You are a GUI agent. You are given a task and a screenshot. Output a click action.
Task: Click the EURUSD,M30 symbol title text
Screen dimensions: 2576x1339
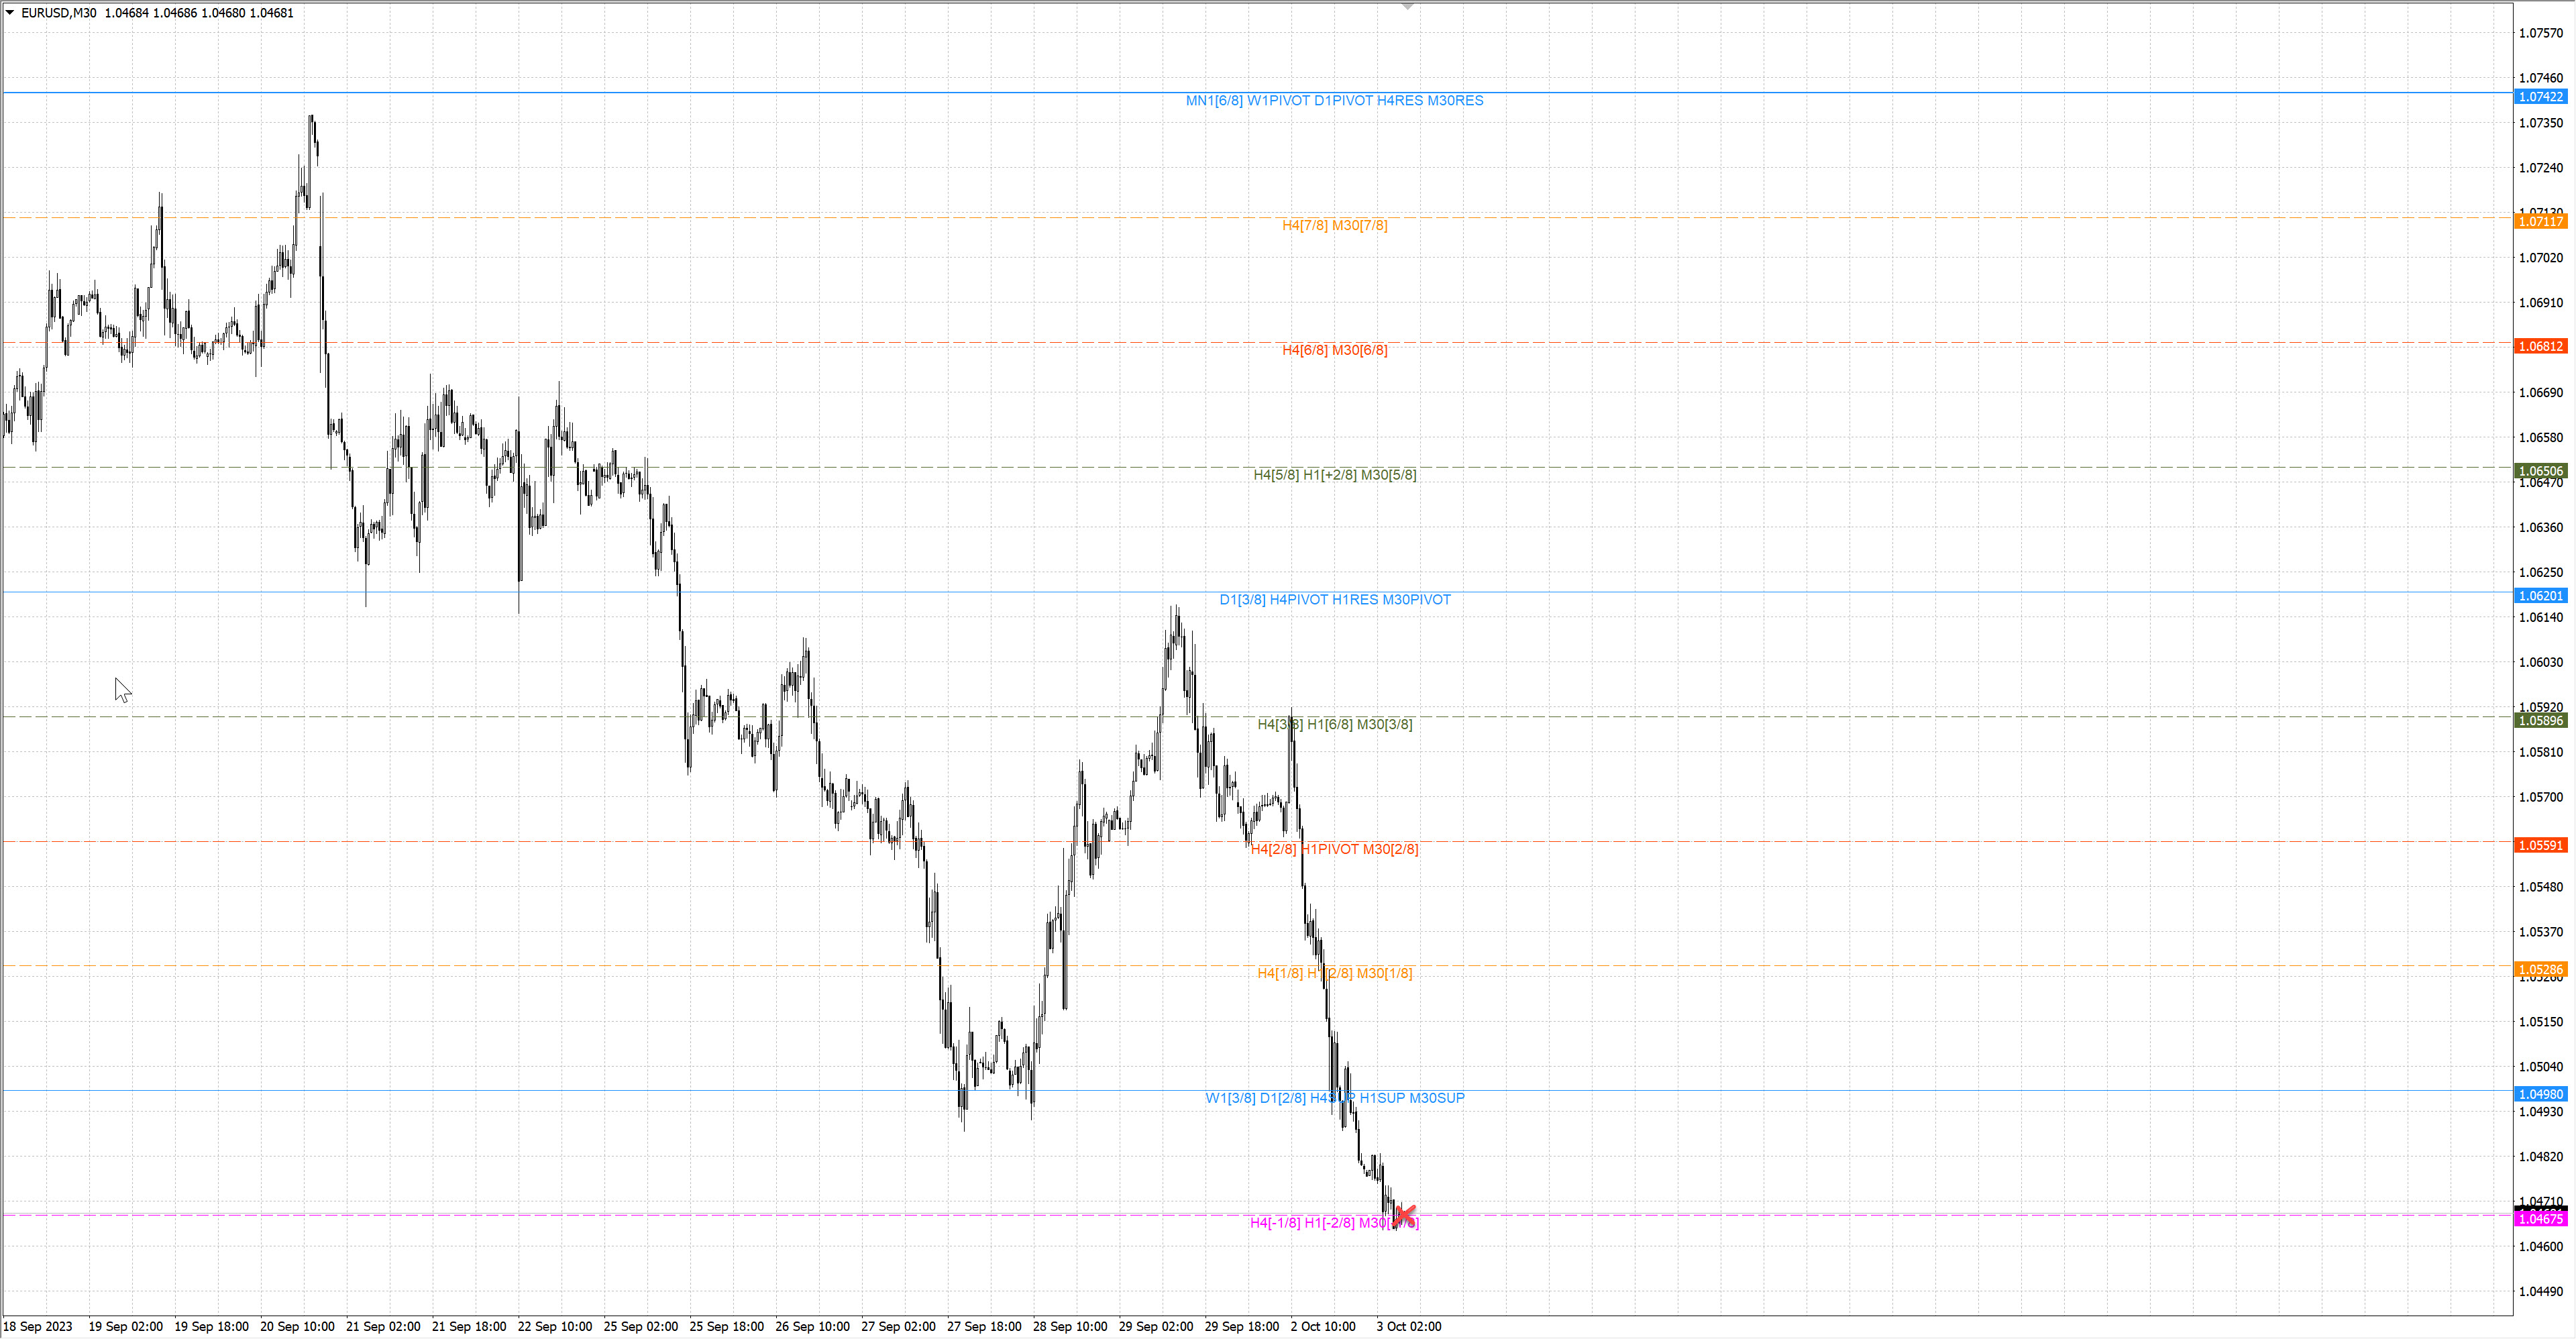click(59, 13)
